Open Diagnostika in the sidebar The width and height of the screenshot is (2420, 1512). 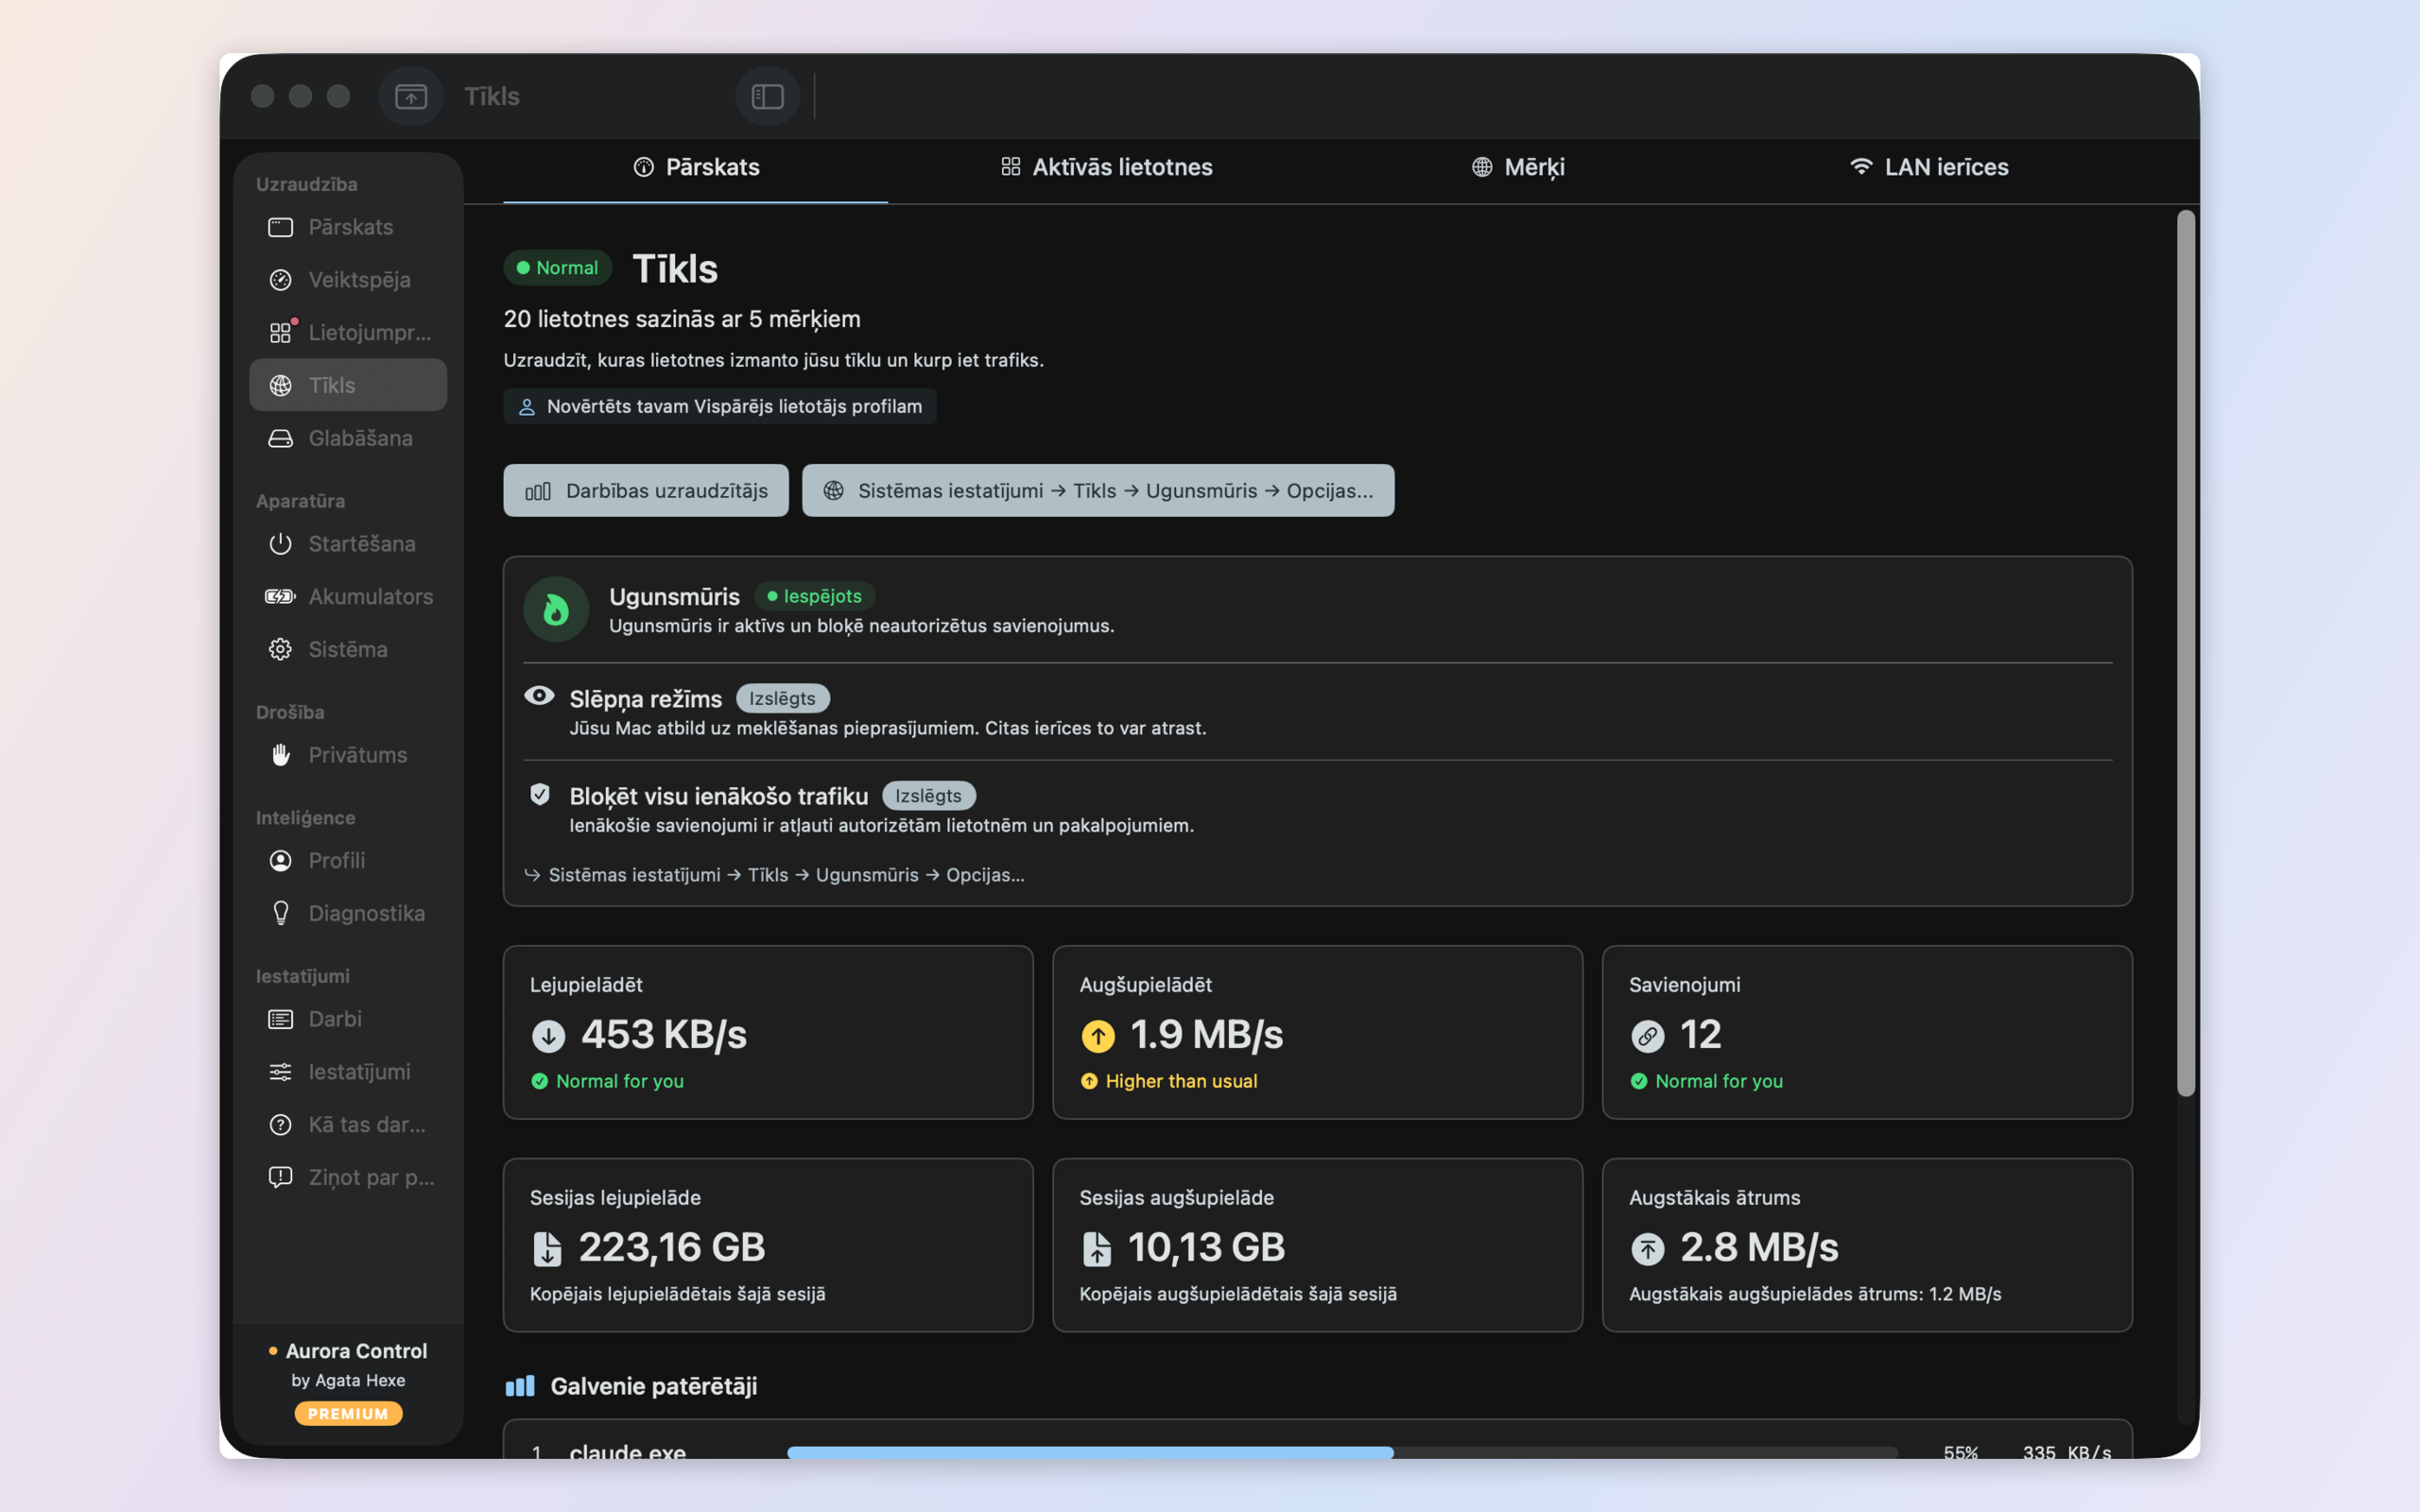point(348,913)
